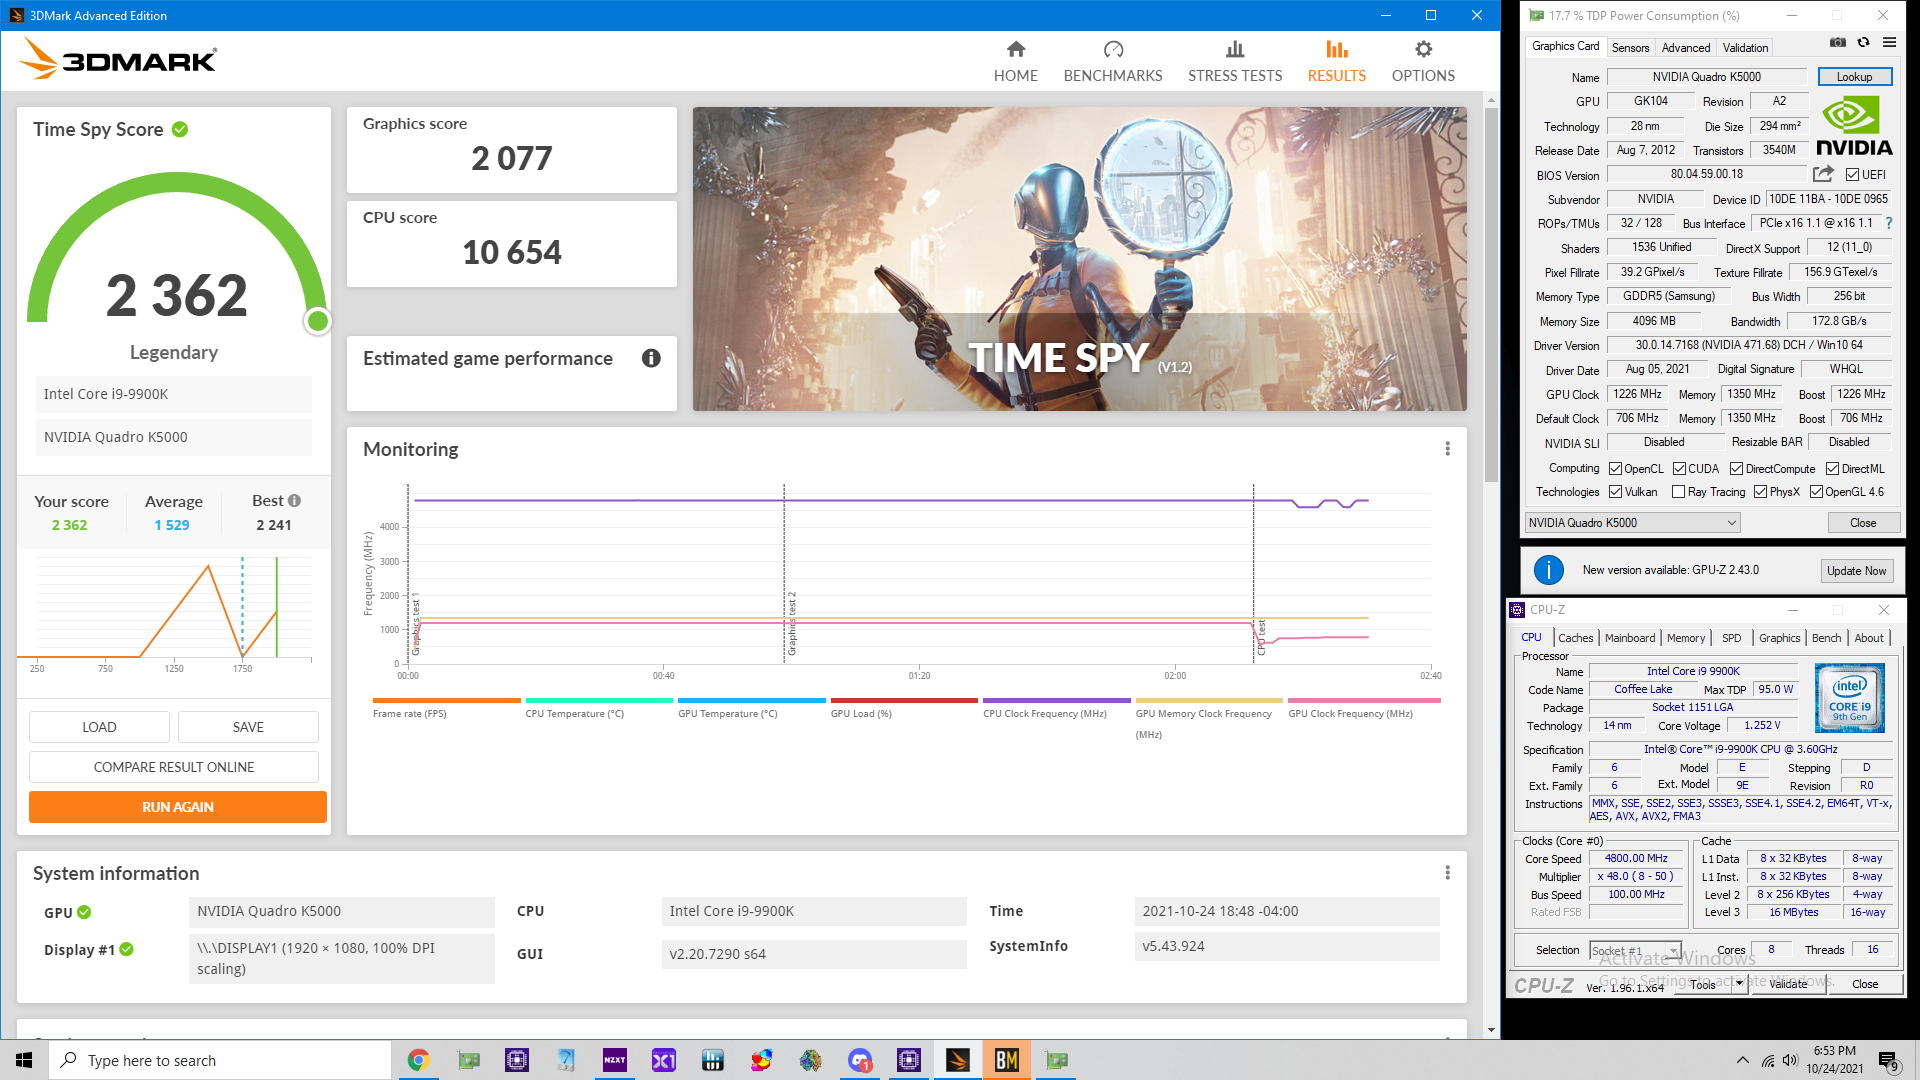
Task: Toggle the DirectCompute checkbox
Action: click(1736, 468)
